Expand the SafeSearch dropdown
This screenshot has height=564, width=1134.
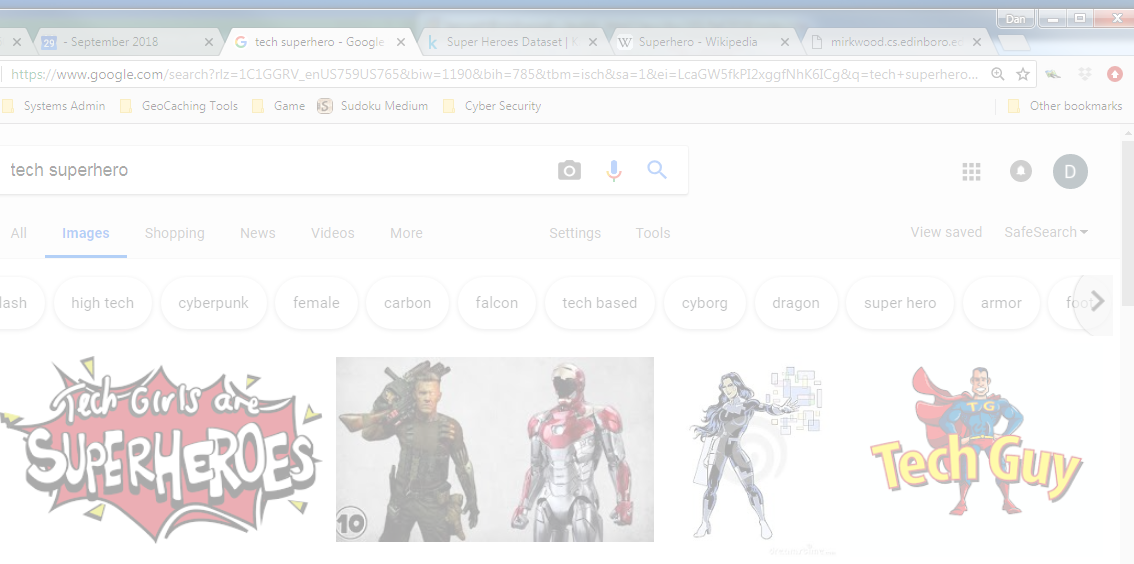[x=1046, y=232]
